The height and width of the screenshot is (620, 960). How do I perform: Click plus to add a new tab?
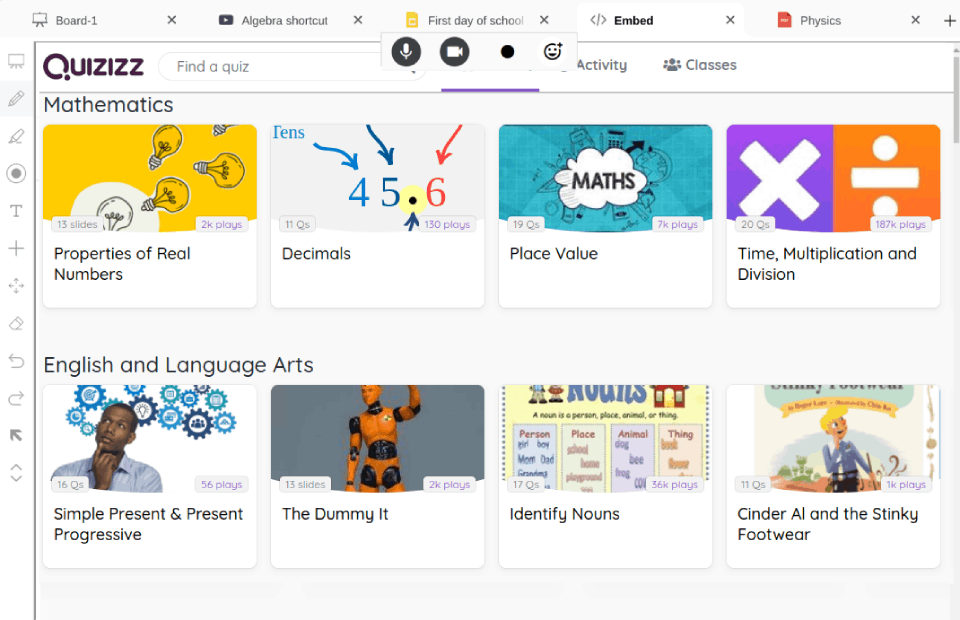949,20
